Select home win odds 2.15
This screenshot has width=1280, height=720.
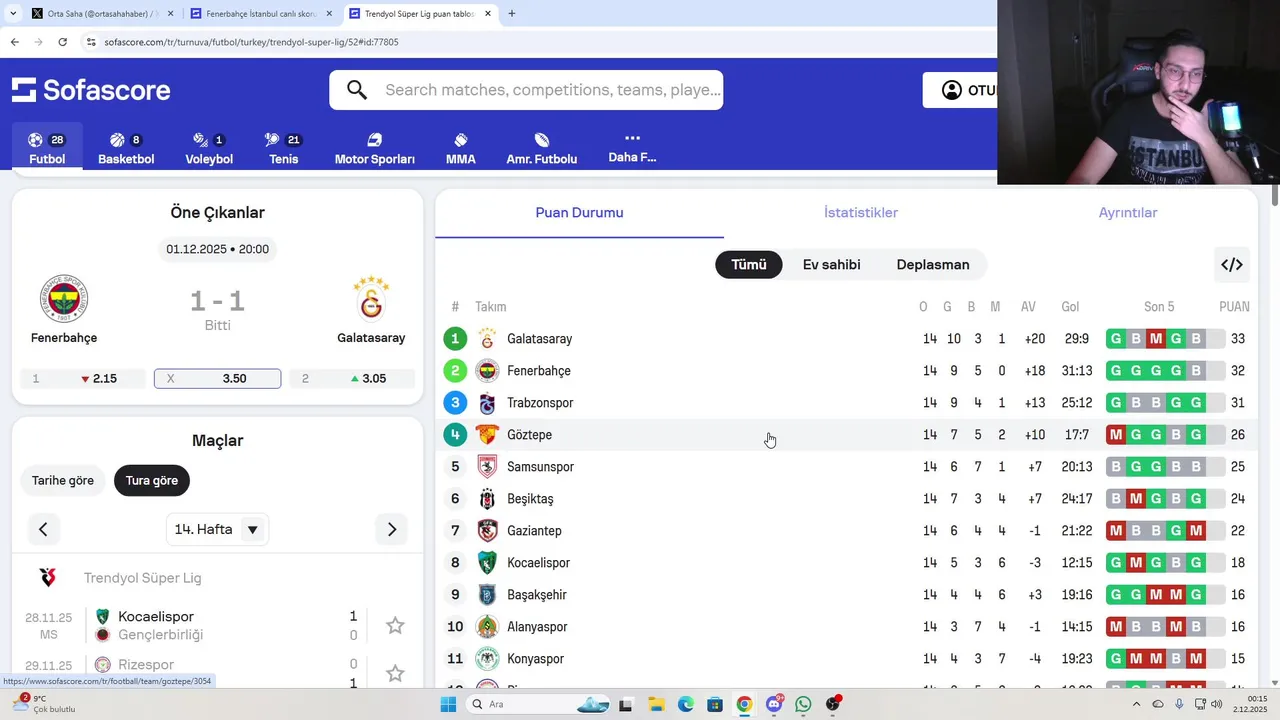coord(82,378)
